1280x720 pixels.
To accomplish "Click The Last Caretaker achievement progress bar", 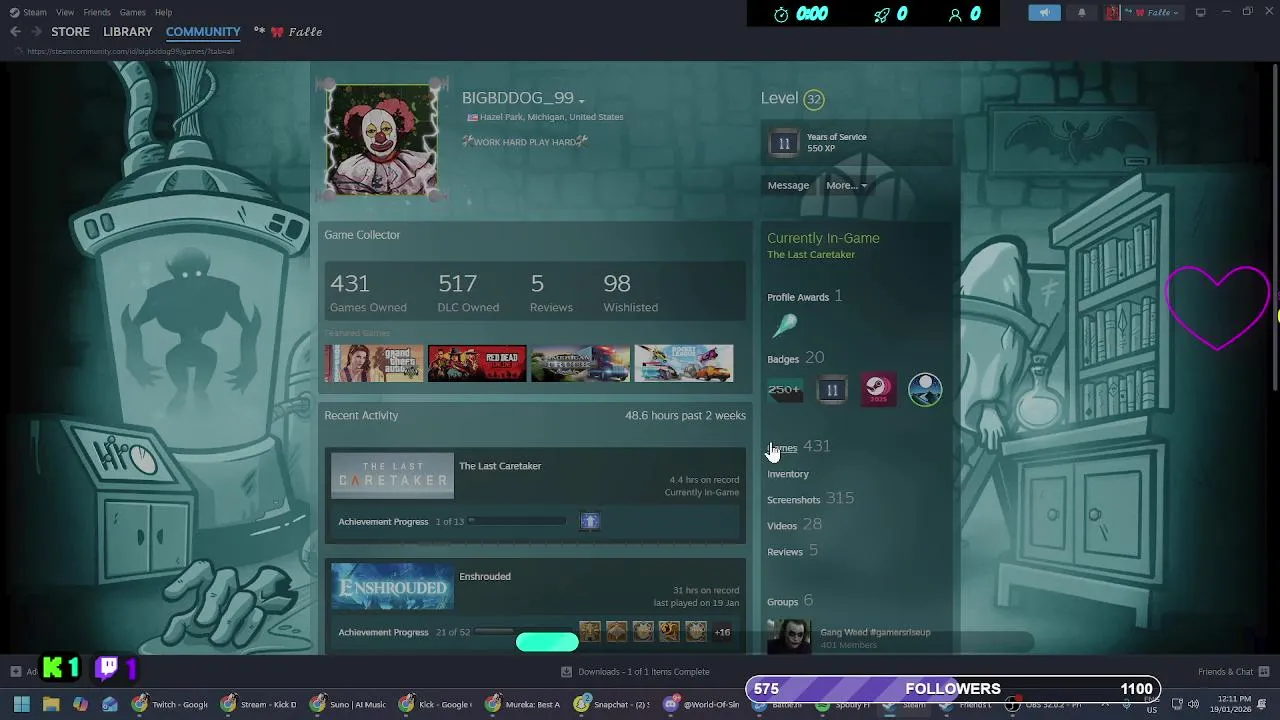I will pyautogui.click(x=518, y=521).
